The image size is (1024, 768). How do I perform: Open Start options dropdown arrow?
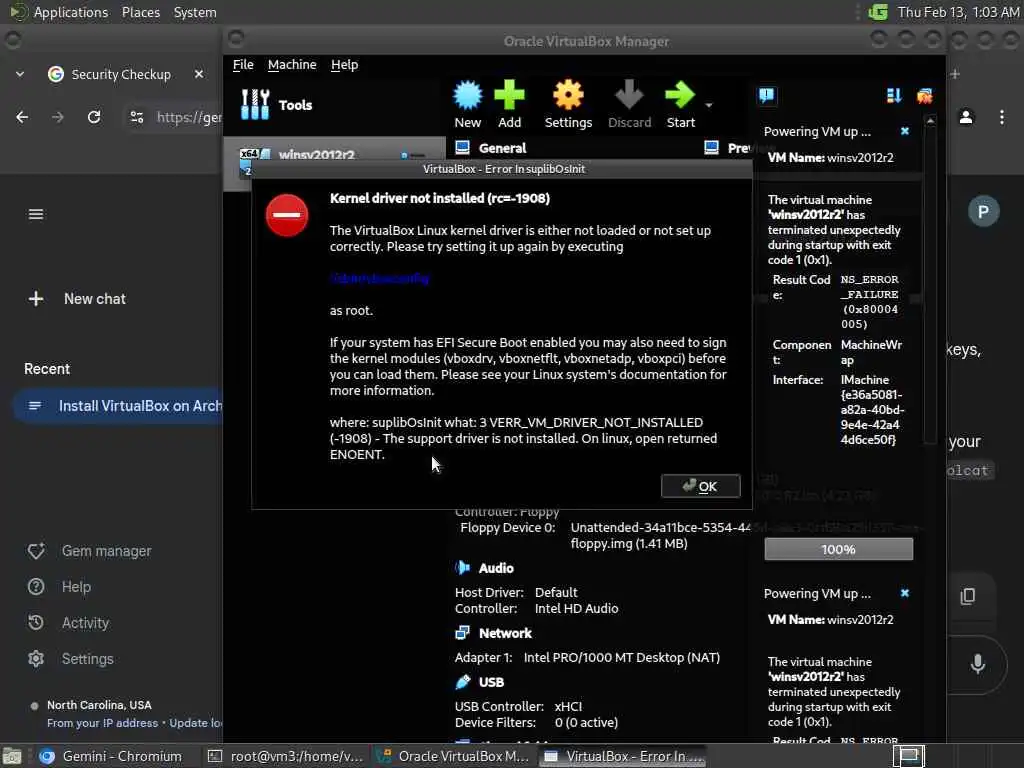coord(709,104)
